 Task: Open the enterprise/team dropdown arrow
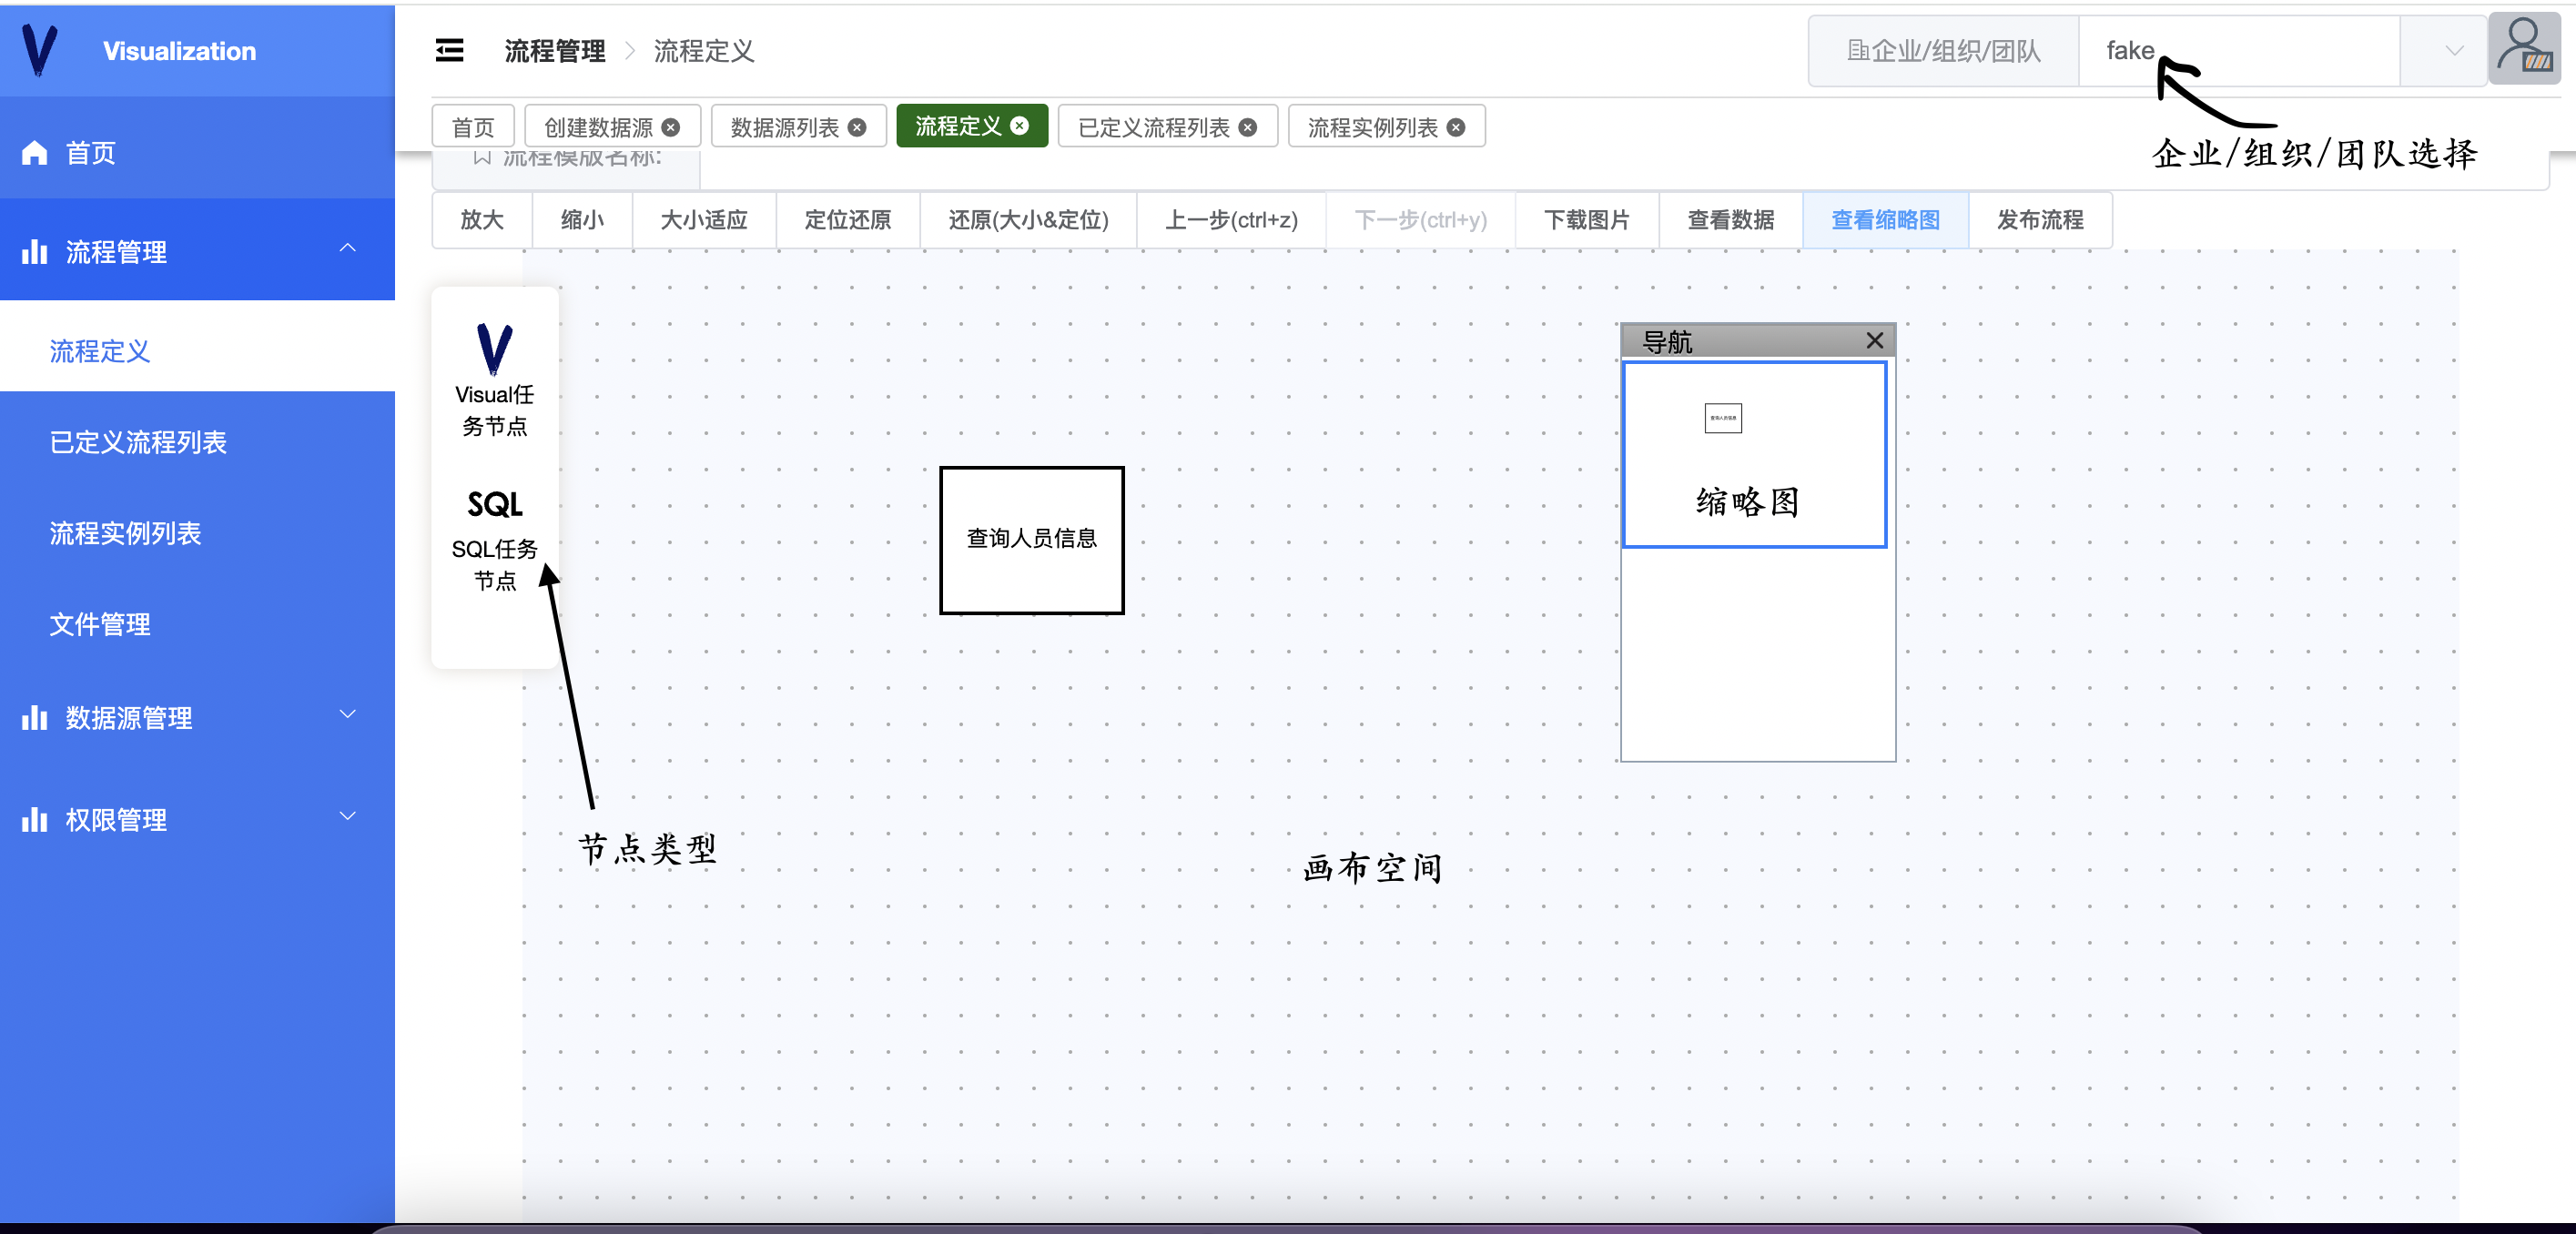pos(2454,51)
